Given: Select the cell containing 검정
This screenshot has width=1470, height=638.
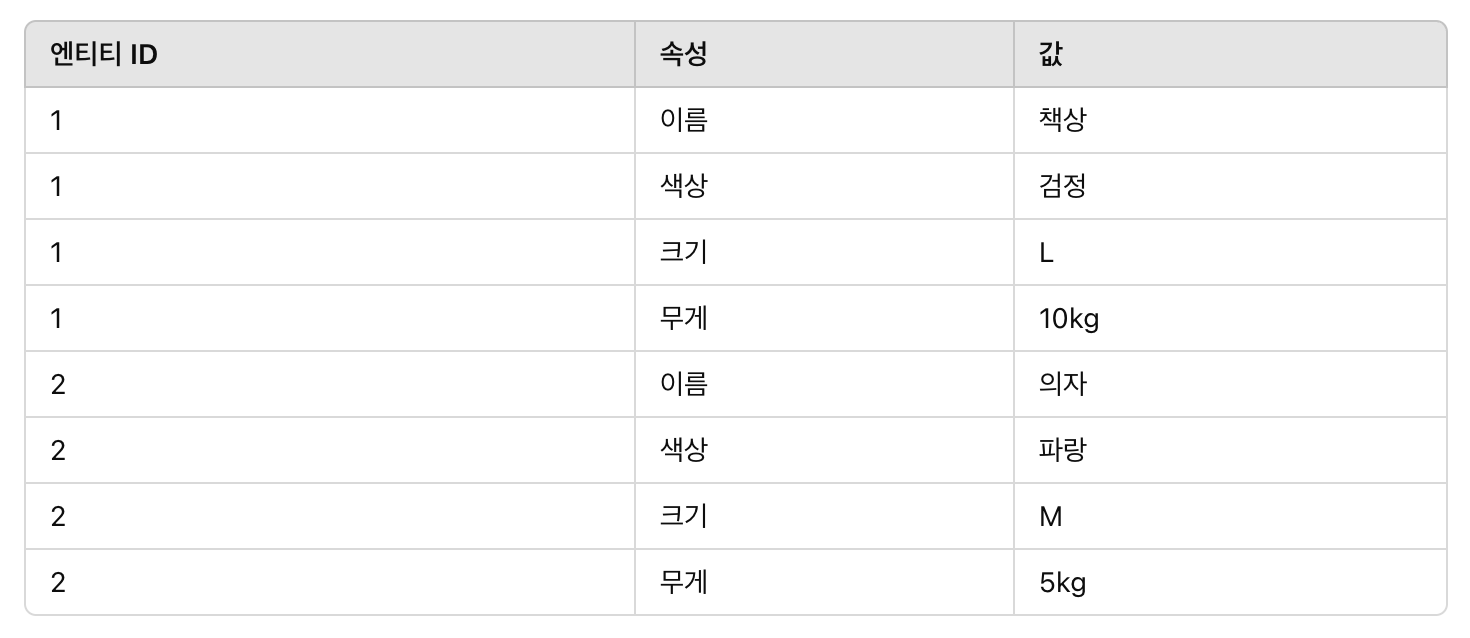Looking at the screenshot, I should (x=1230, y=186).
